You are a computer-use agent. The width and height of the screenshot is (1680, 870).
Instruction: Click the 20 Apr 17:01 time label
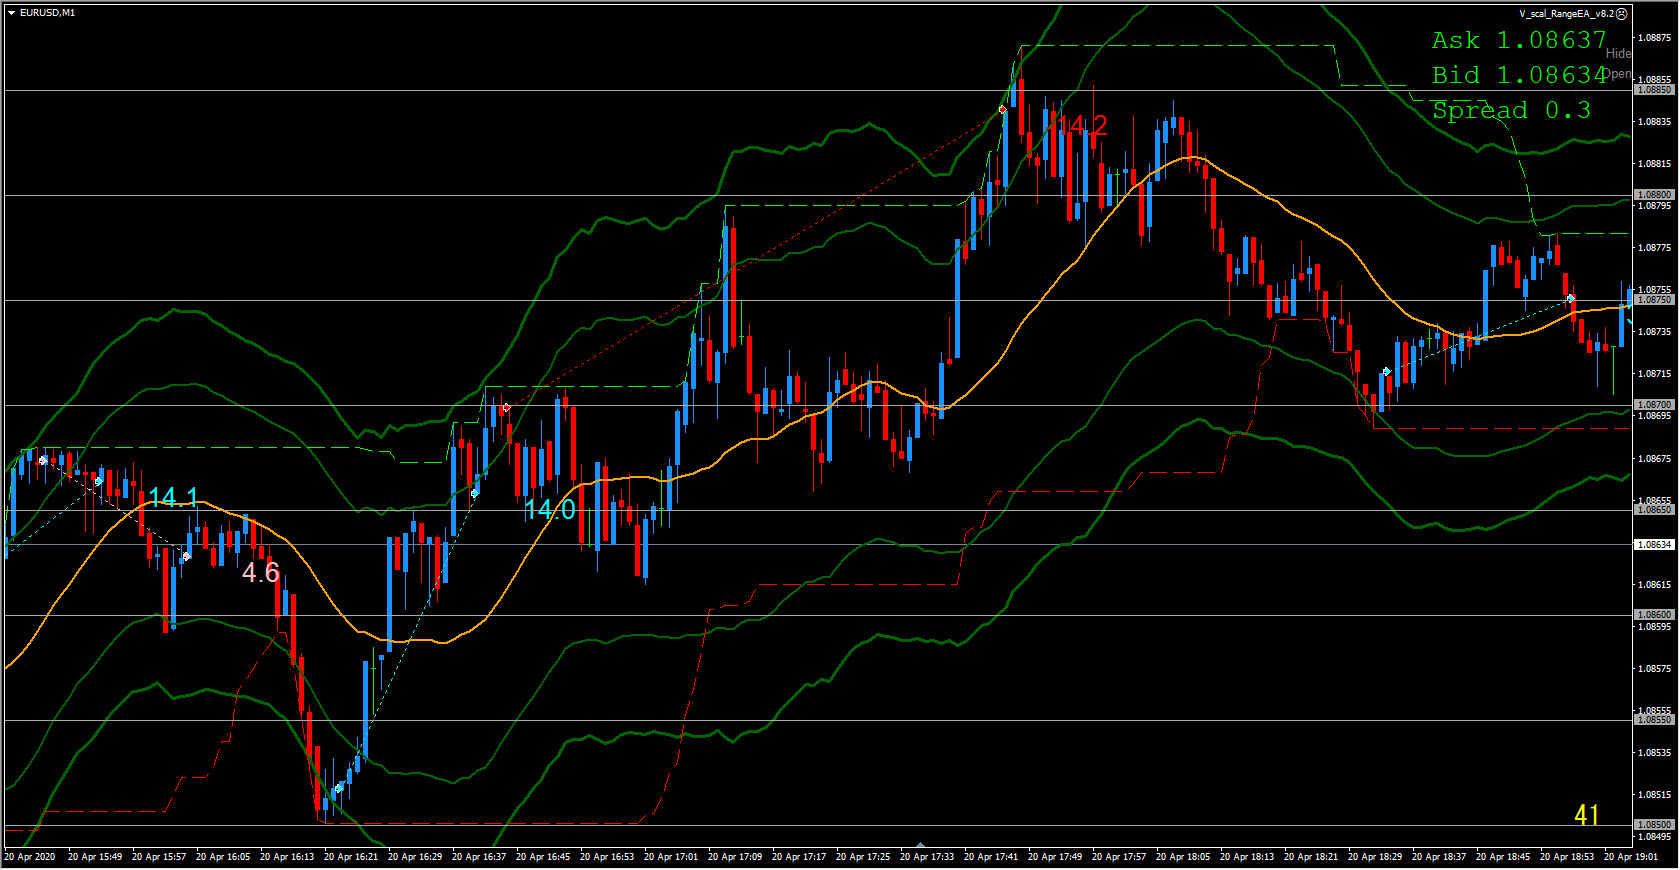tap(671, 857)
